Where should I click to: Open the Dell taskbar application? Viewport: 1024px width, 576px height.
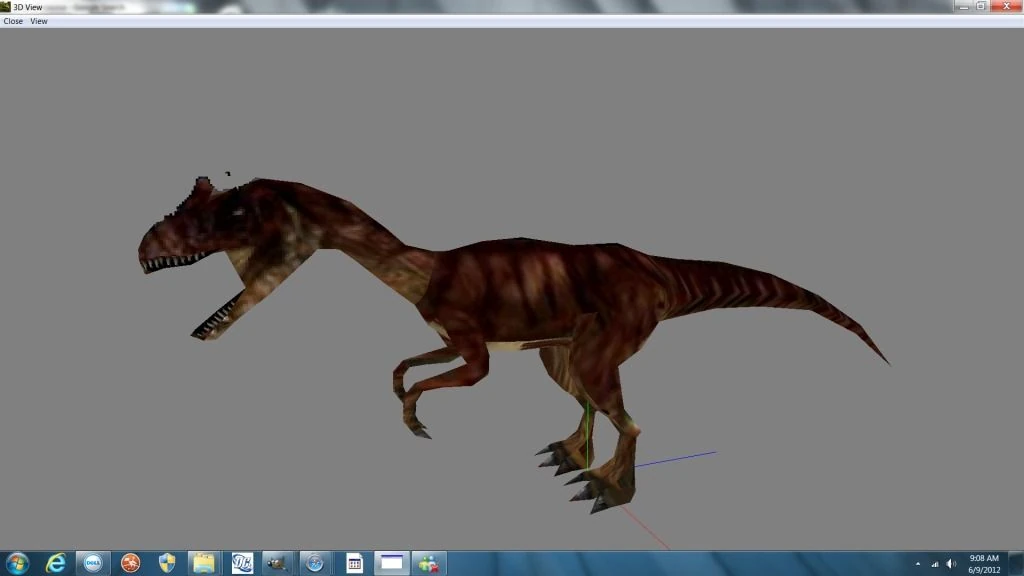coord(93,563)
